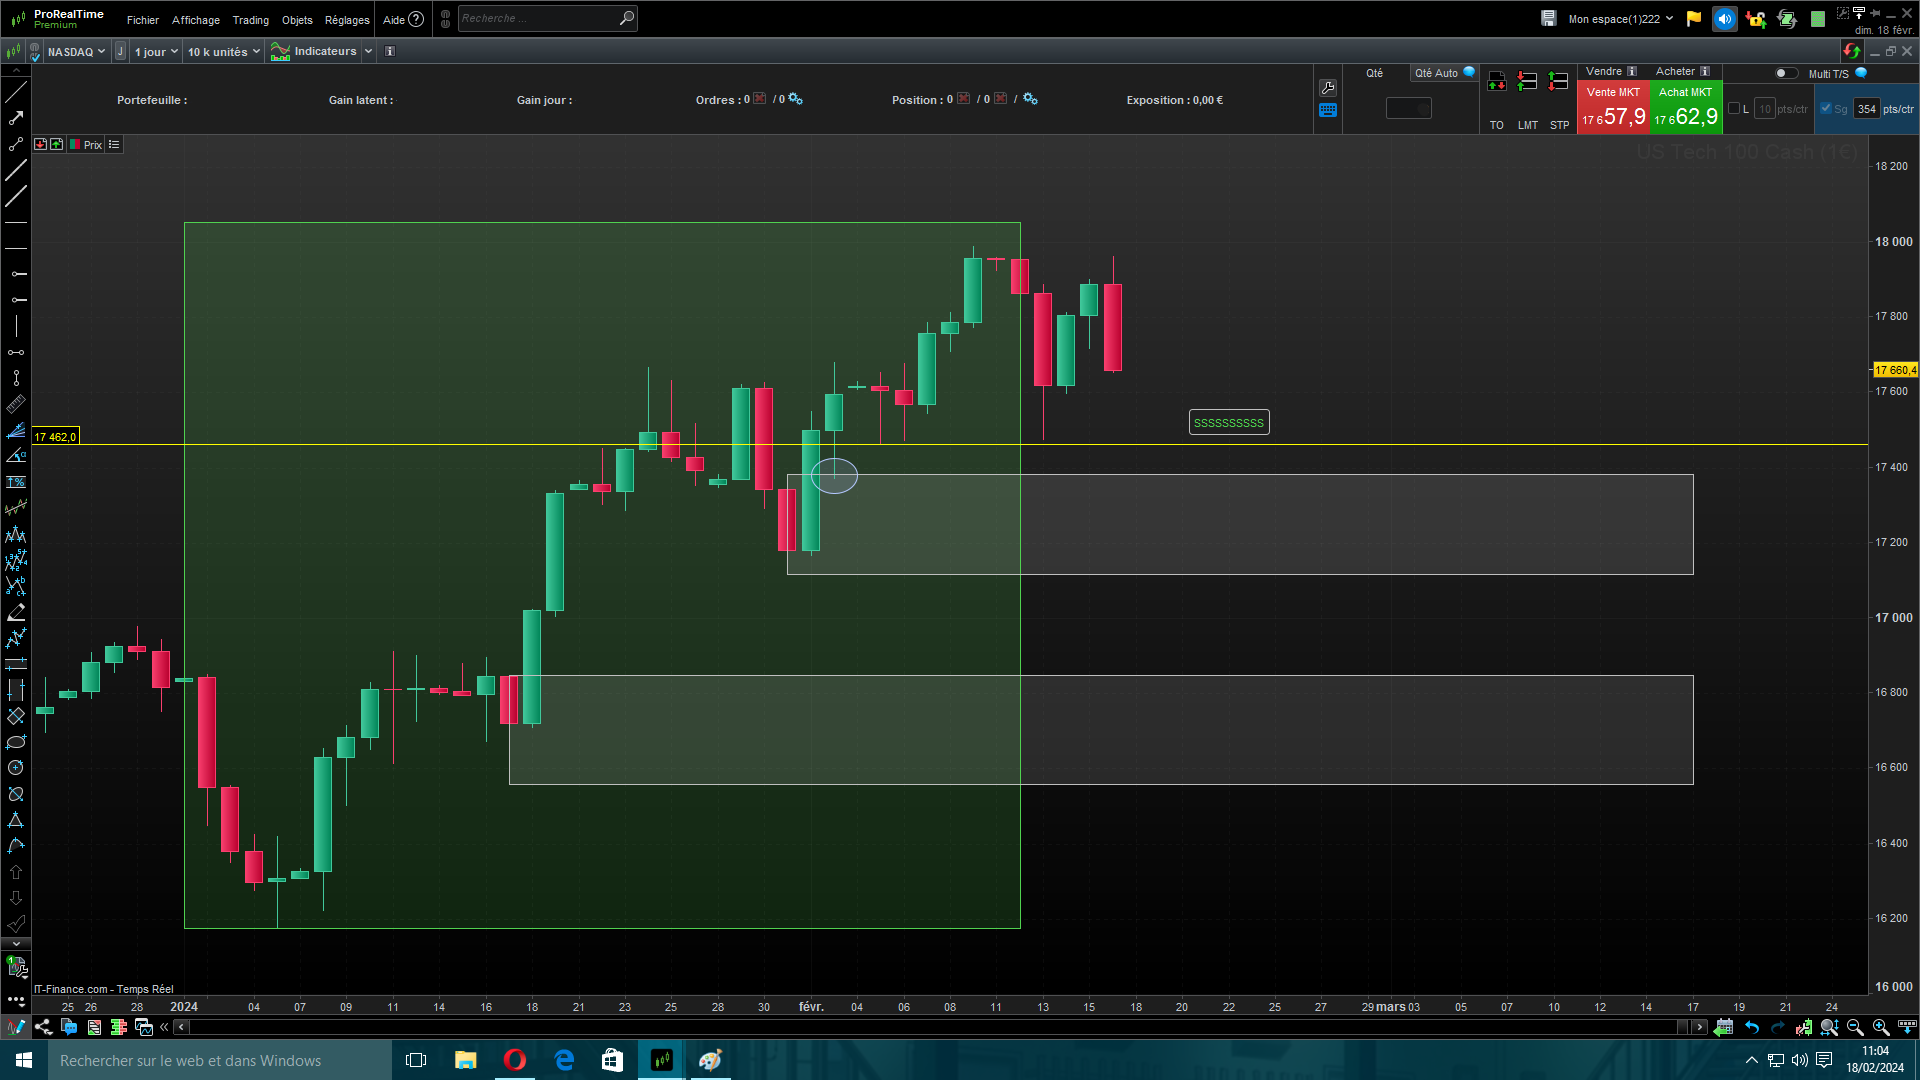Open the NASDAQ instrument dropdown

point(76,52)
